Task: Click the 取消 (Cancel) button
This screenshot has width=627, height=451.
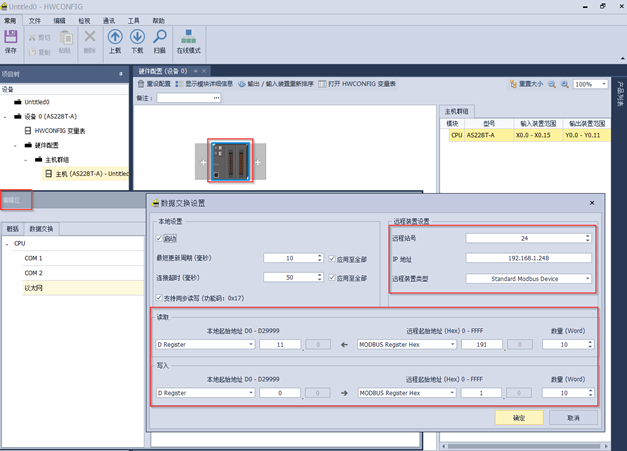Action: 573,418
